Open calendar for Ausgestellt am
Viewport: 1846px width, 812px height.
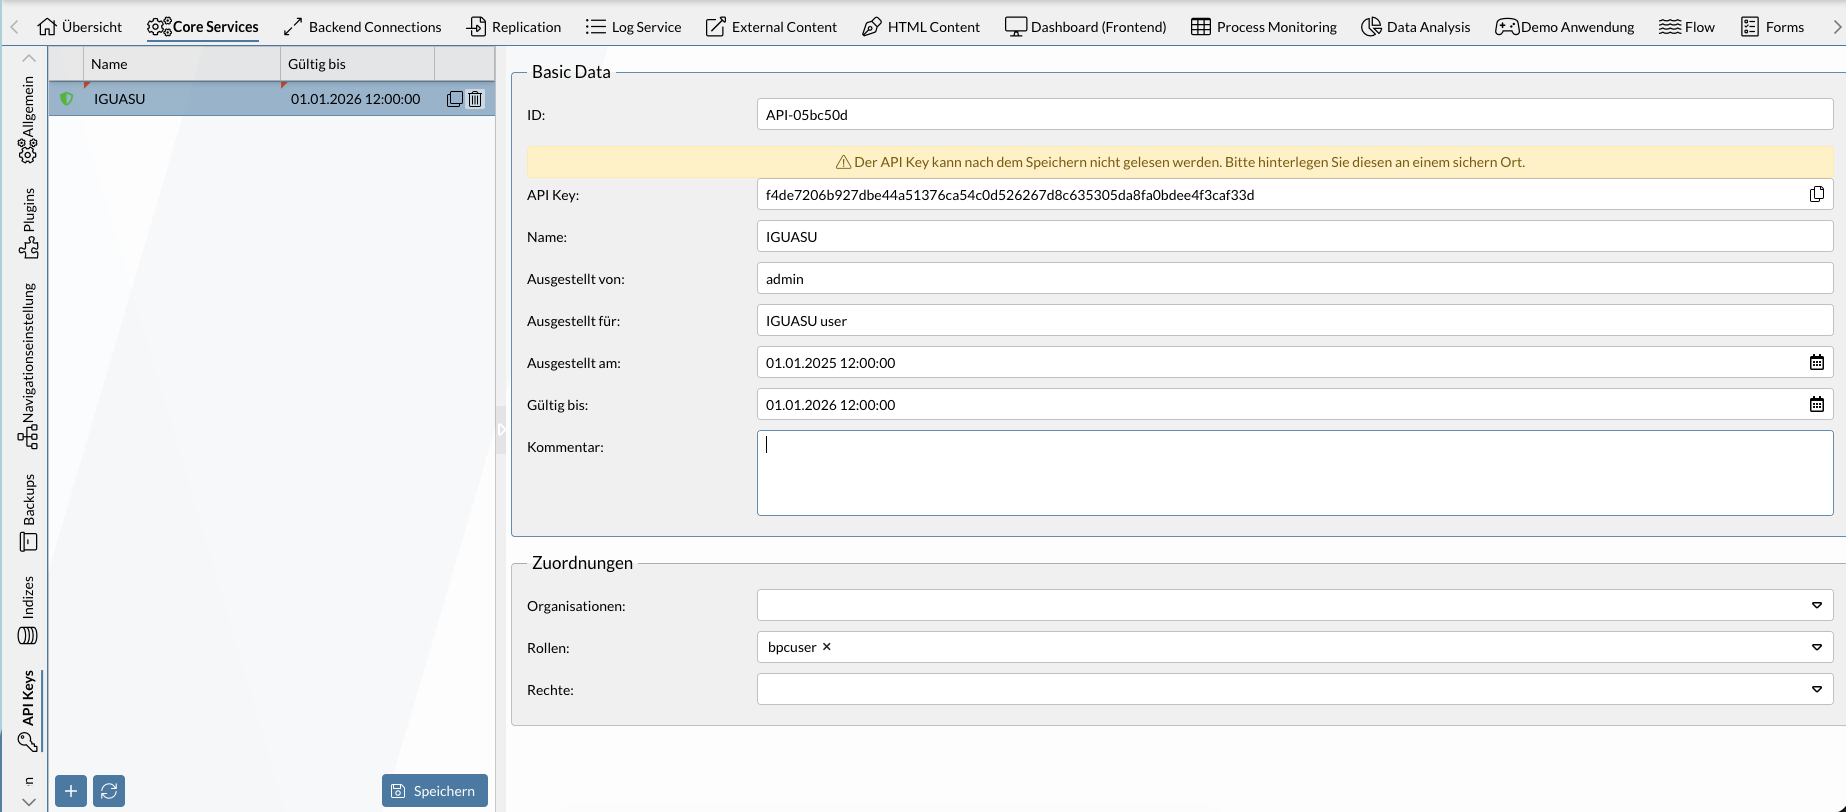click(x=1817, y=362)
